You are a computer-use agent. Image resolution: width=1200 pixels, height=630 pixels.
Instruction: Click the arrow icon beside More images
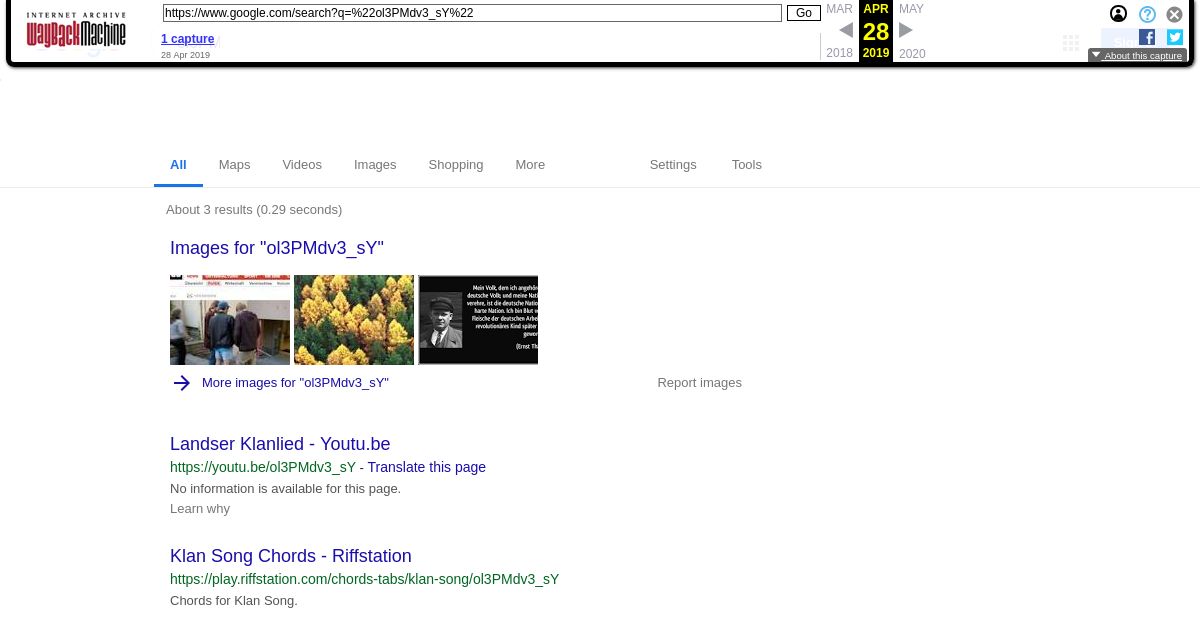point(181,383)
